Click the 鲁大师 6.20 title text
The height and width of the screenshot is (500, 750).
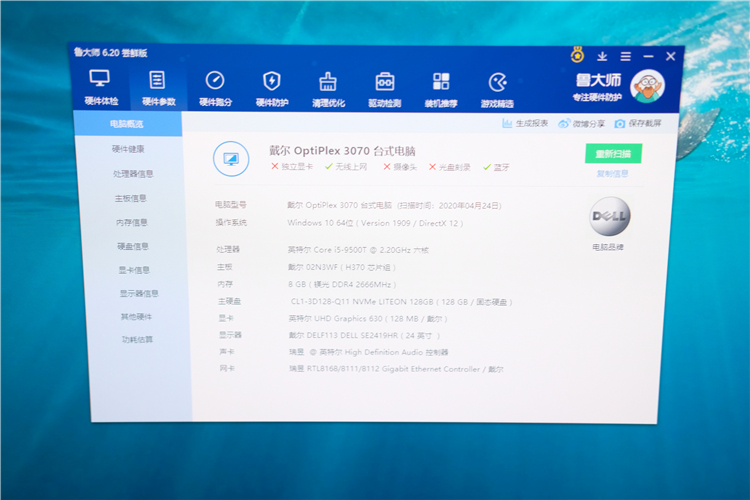[110, 53]
